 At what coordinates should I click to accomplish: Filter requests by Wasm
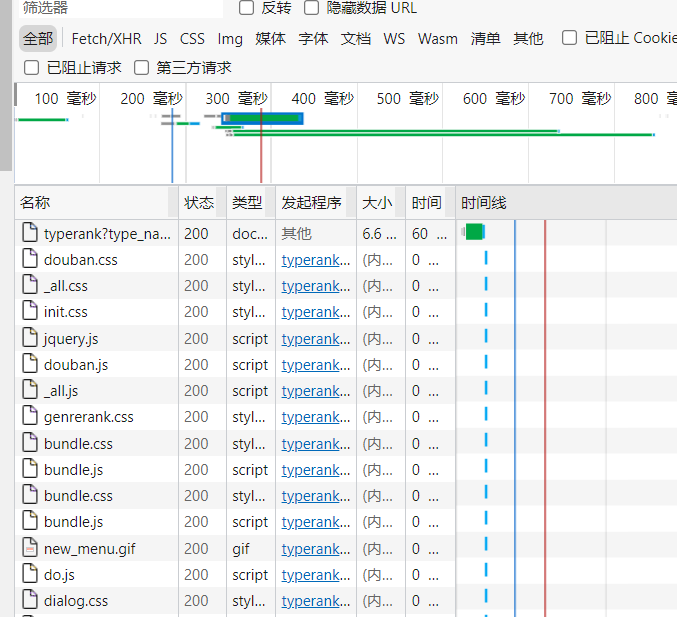tap(438, 39)
